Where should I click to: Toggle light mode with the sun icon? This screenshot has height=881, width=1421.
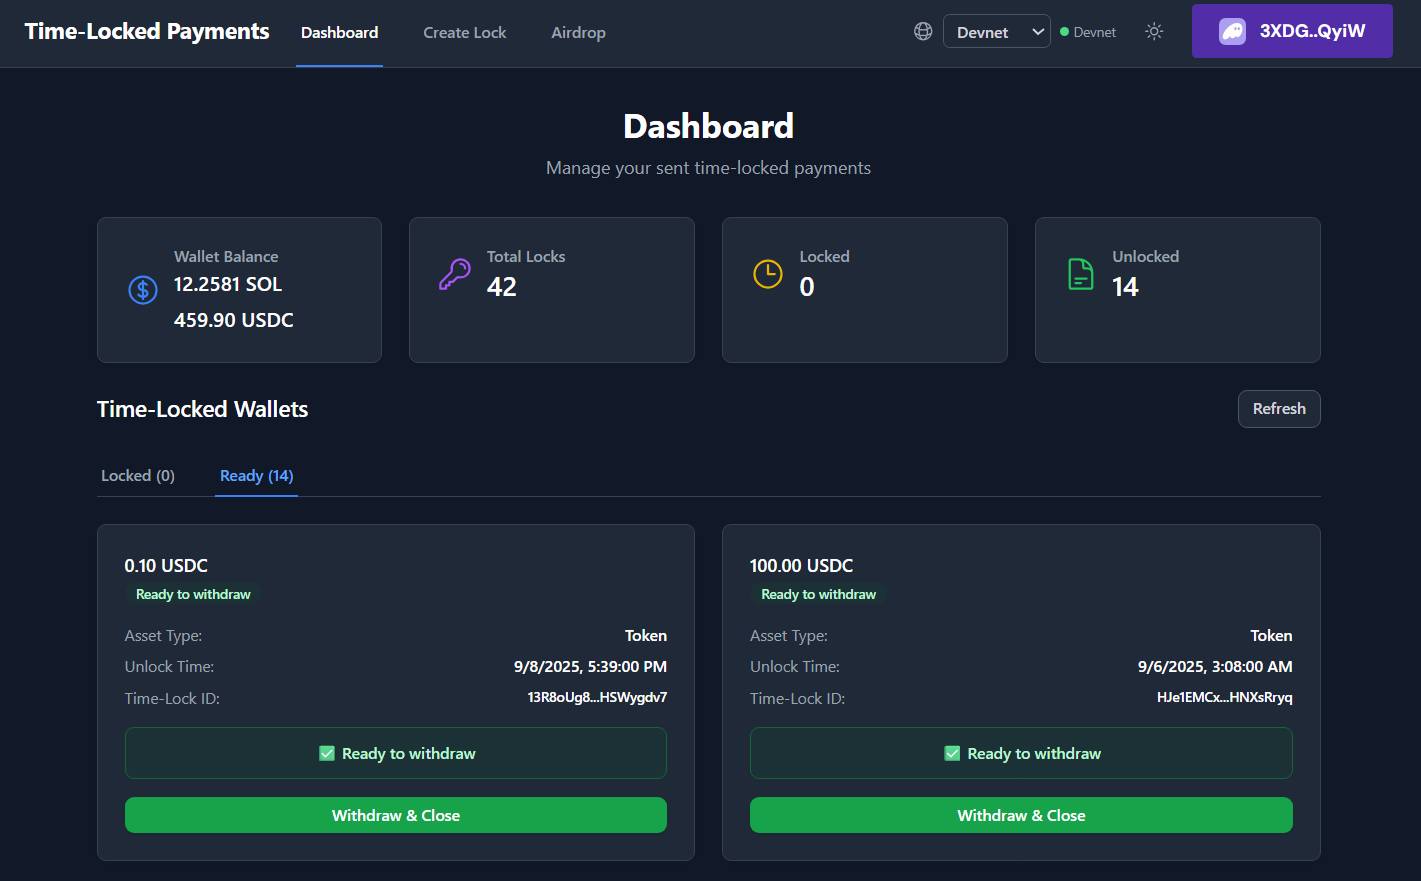[x=1154, y=31]
